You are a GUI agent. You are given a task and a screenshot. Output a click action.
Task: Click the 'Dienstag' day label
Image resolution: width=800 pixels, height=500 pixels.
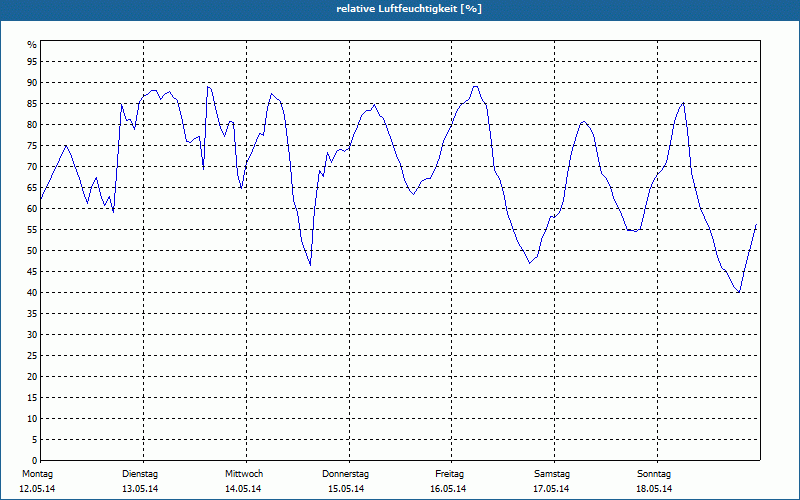pyautogui.click(x=140, y=474)
